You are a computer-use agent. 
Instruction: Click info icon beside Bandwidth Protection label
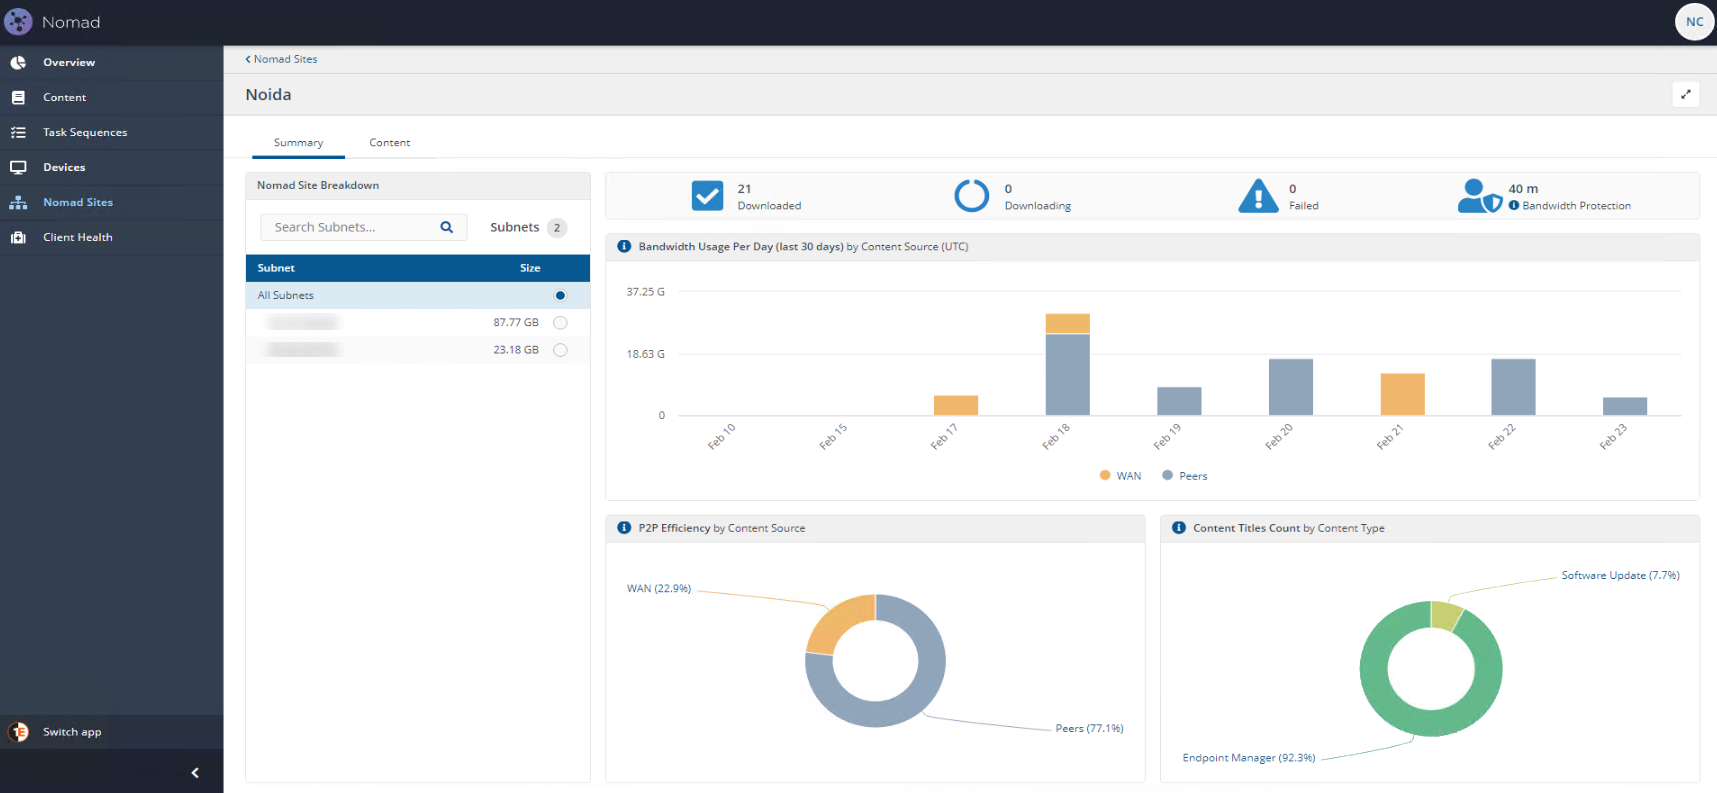[1514, 205]
